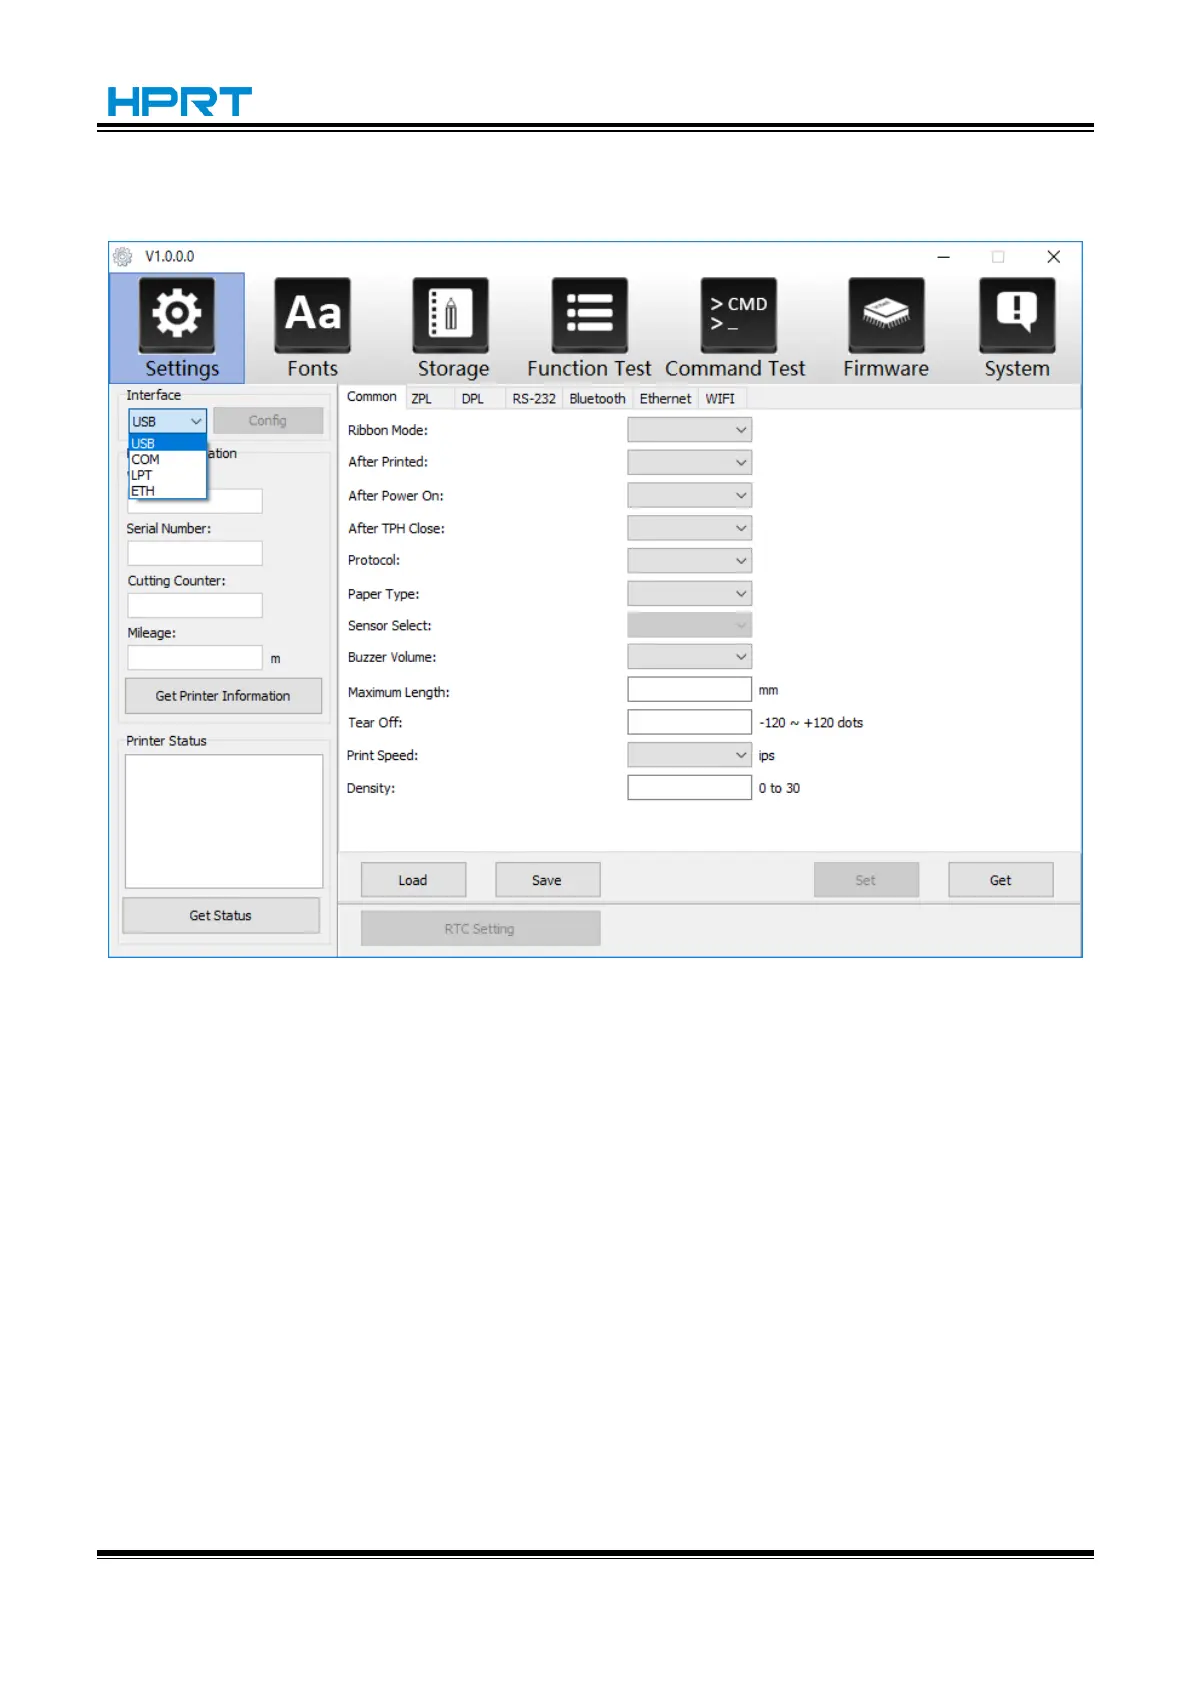Click the Save button

547,880
